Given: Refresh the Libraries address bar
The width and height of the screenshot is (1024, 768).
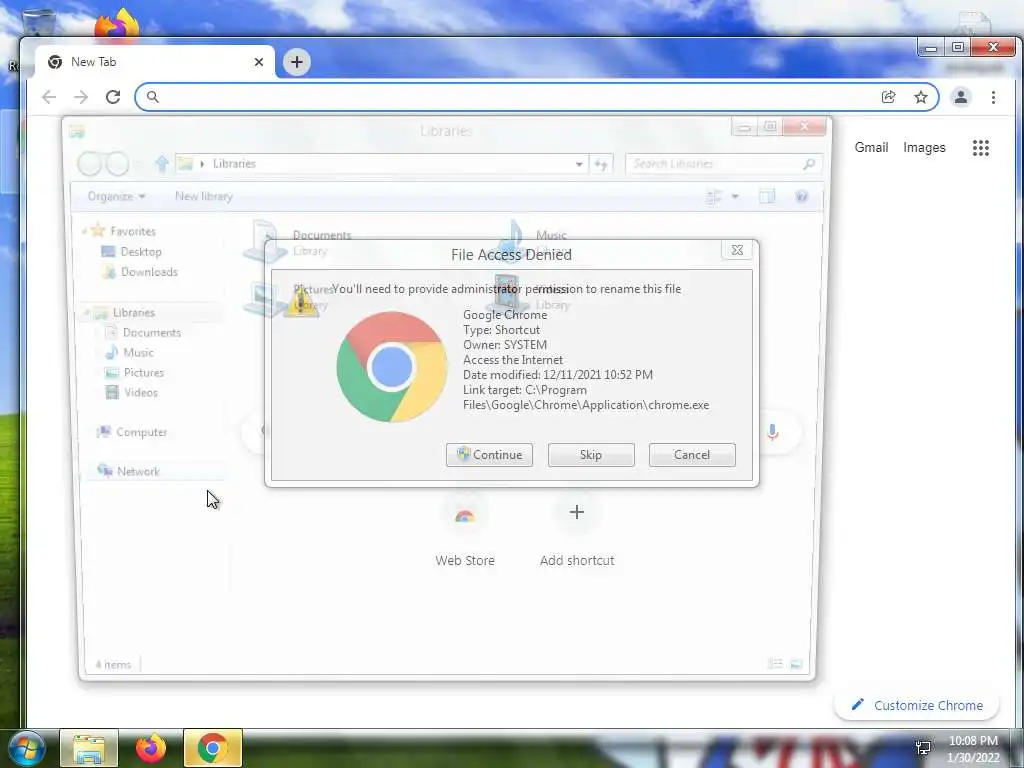Looking at the screenshot, I should click(x=600, y=164).
